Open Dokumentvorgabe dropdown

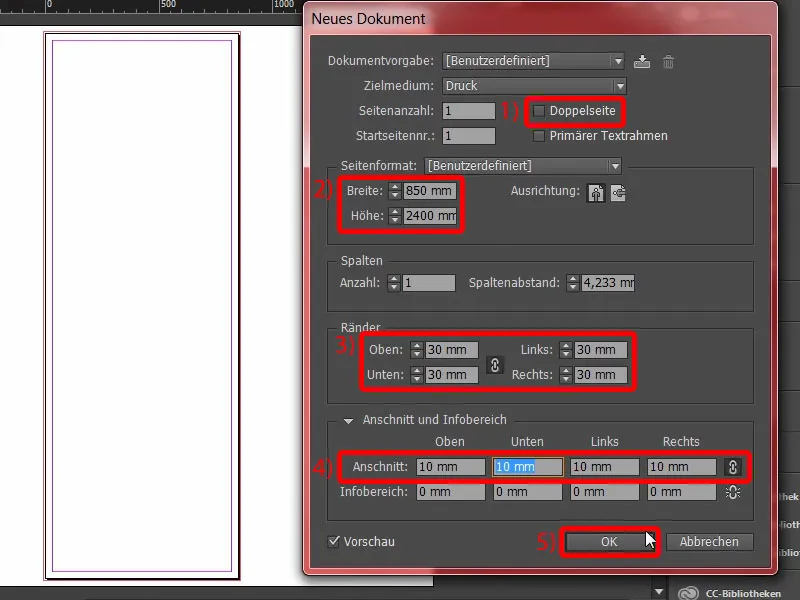pos(533,61)
